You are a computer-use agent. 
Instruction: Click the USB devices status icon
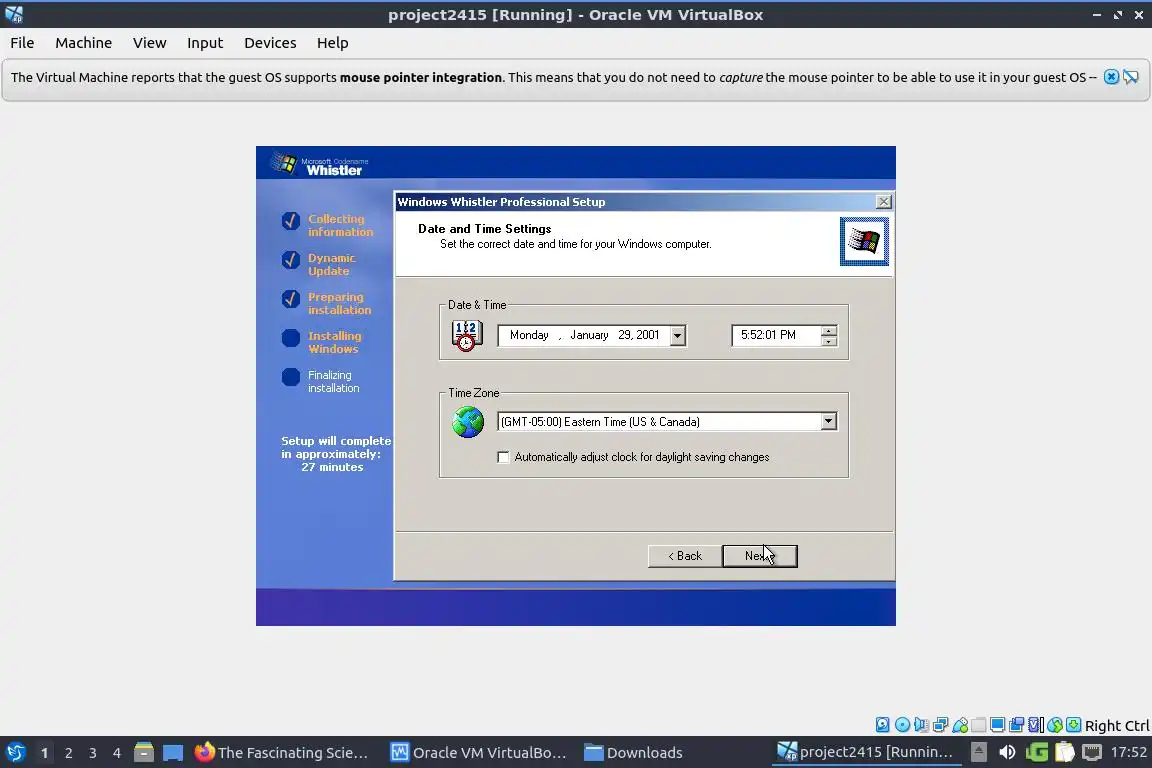(960, 725)
